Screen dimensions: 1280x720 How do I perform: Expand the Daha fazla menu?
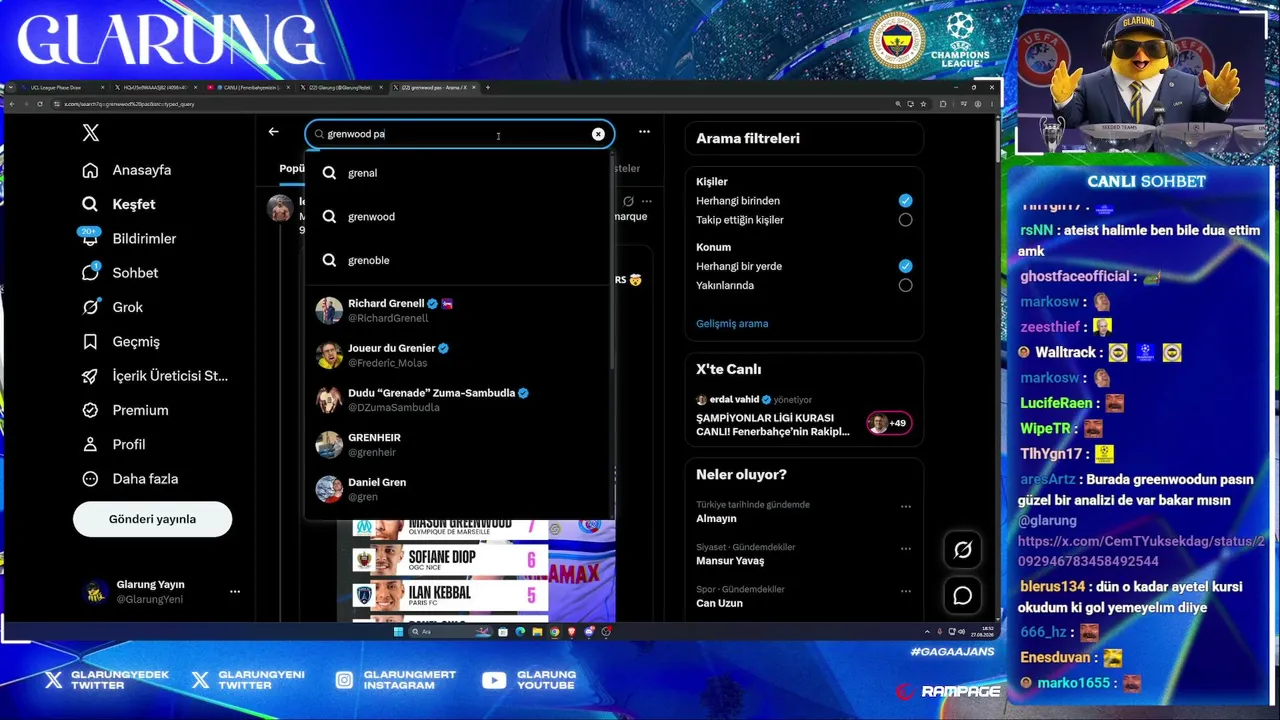pos(129,479)
